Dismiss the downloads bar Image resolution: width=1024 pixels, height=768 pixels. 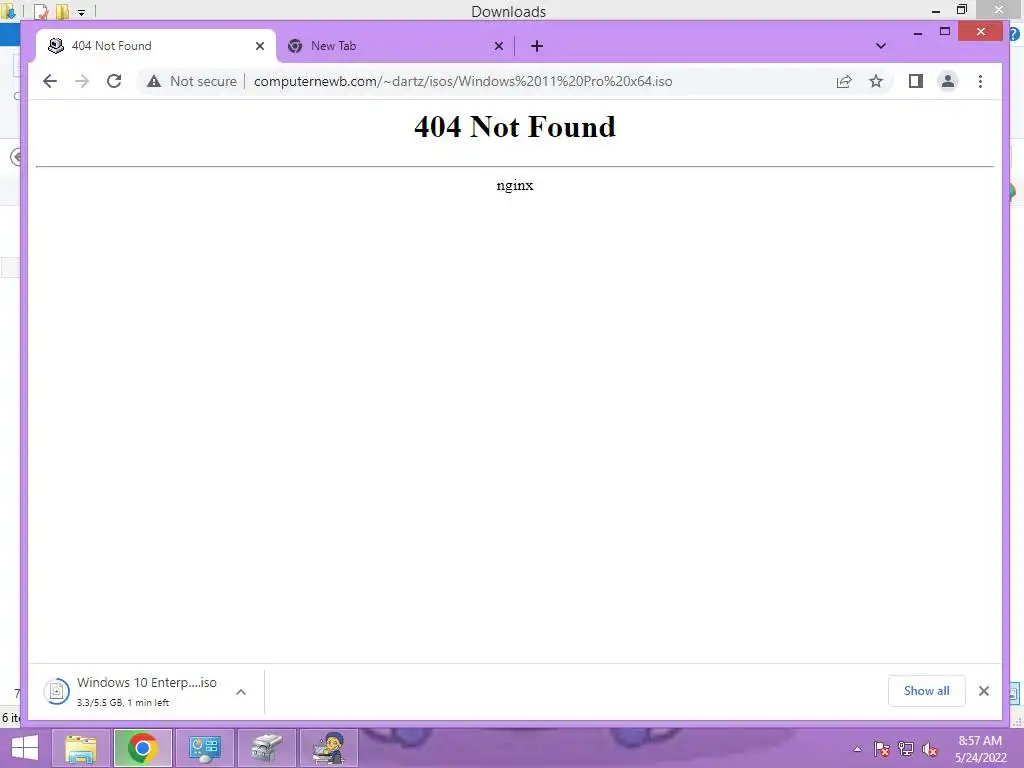984,691
